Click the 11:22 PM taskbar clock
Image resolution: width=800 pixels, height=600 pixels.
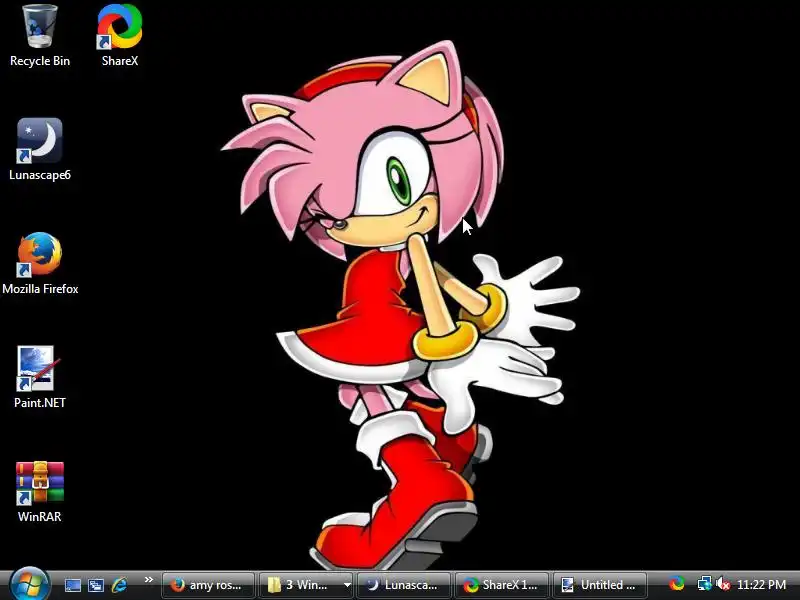click(x=761, y=585)
